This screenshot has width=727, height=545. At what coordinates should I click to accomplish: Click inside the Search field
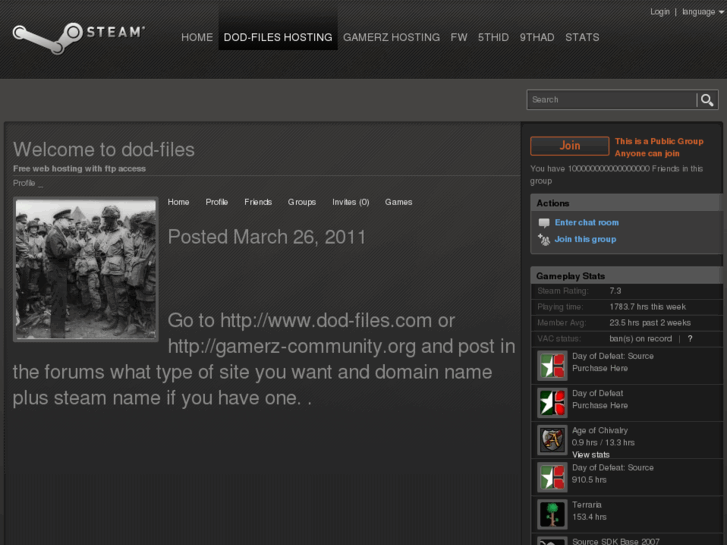pos(611,100)
